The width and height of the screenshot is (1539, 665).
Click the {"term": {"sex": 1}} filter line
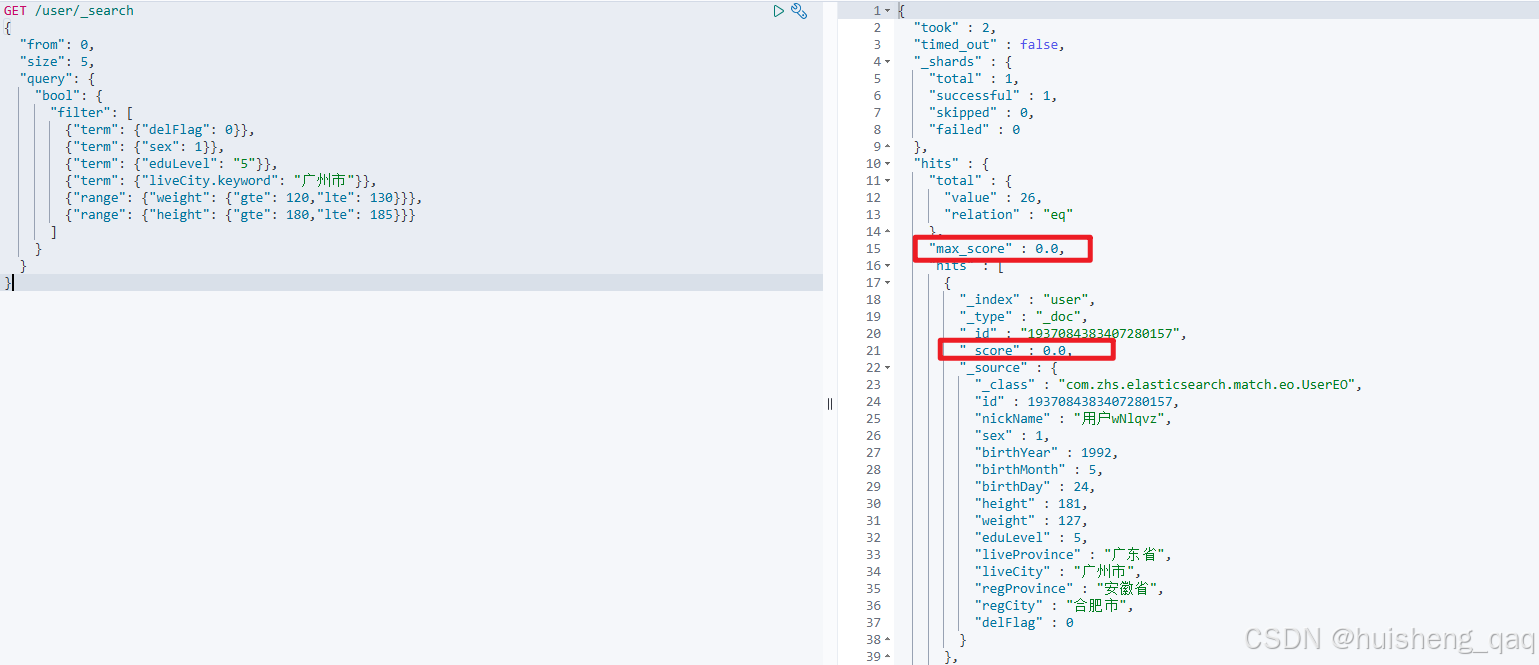point(145,147)
